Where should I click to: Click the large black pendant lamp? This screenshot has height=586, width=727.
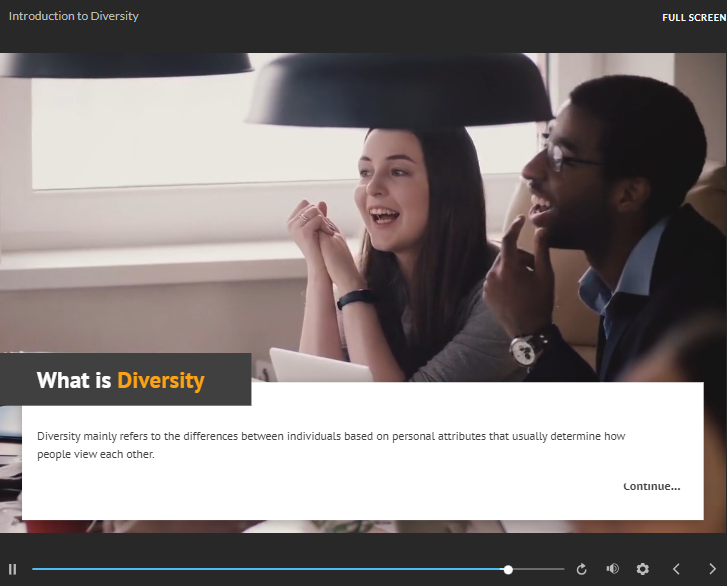[x=400, y=95]
